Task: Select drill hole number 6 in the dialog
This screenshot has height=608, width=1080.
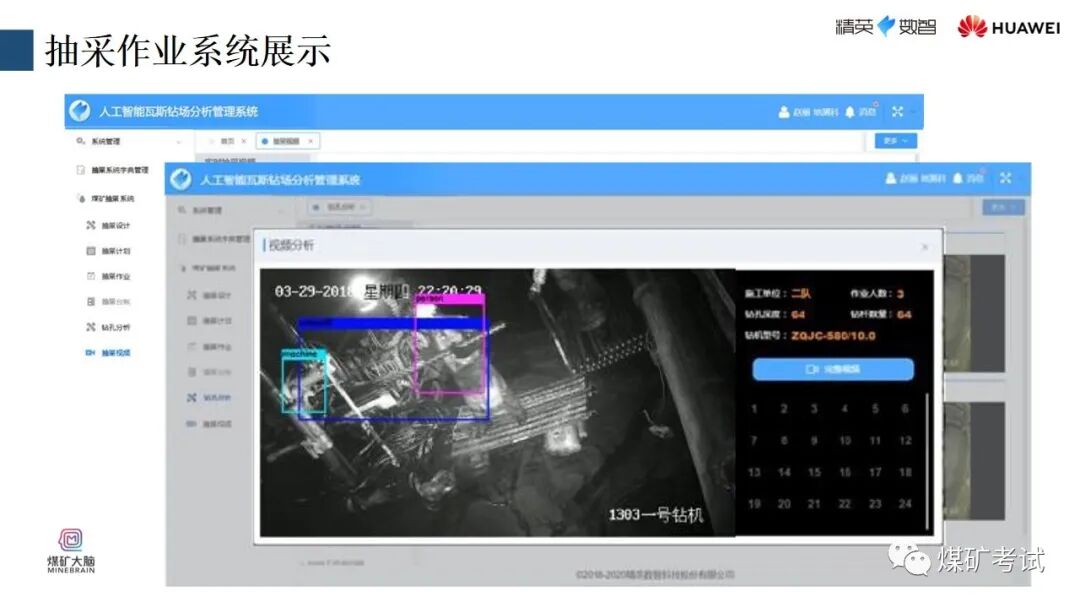Action: click(x=905, y=409)
